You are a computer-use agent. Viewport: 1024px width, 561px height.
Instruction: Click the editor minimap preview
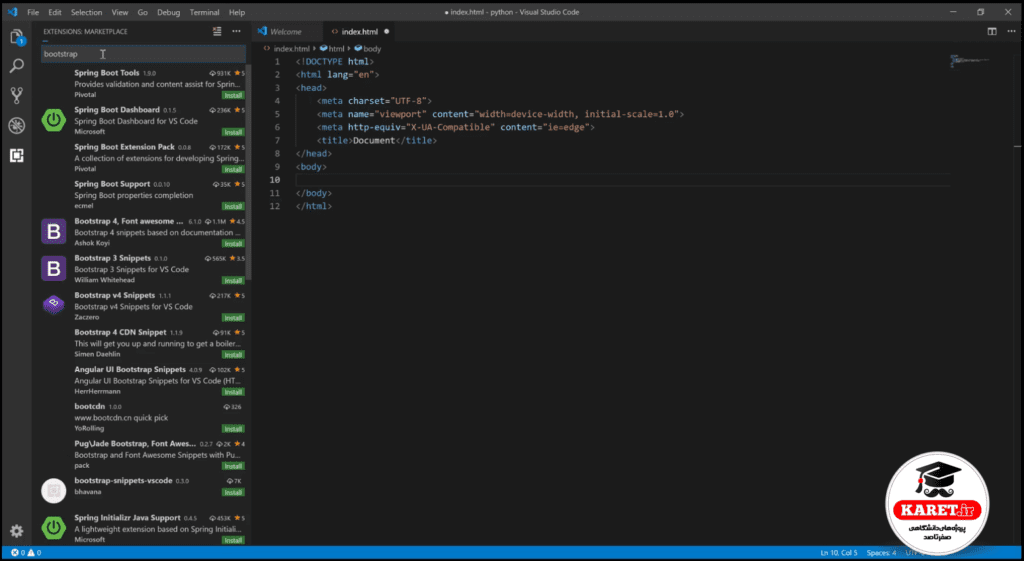click(x=969, y=61)
